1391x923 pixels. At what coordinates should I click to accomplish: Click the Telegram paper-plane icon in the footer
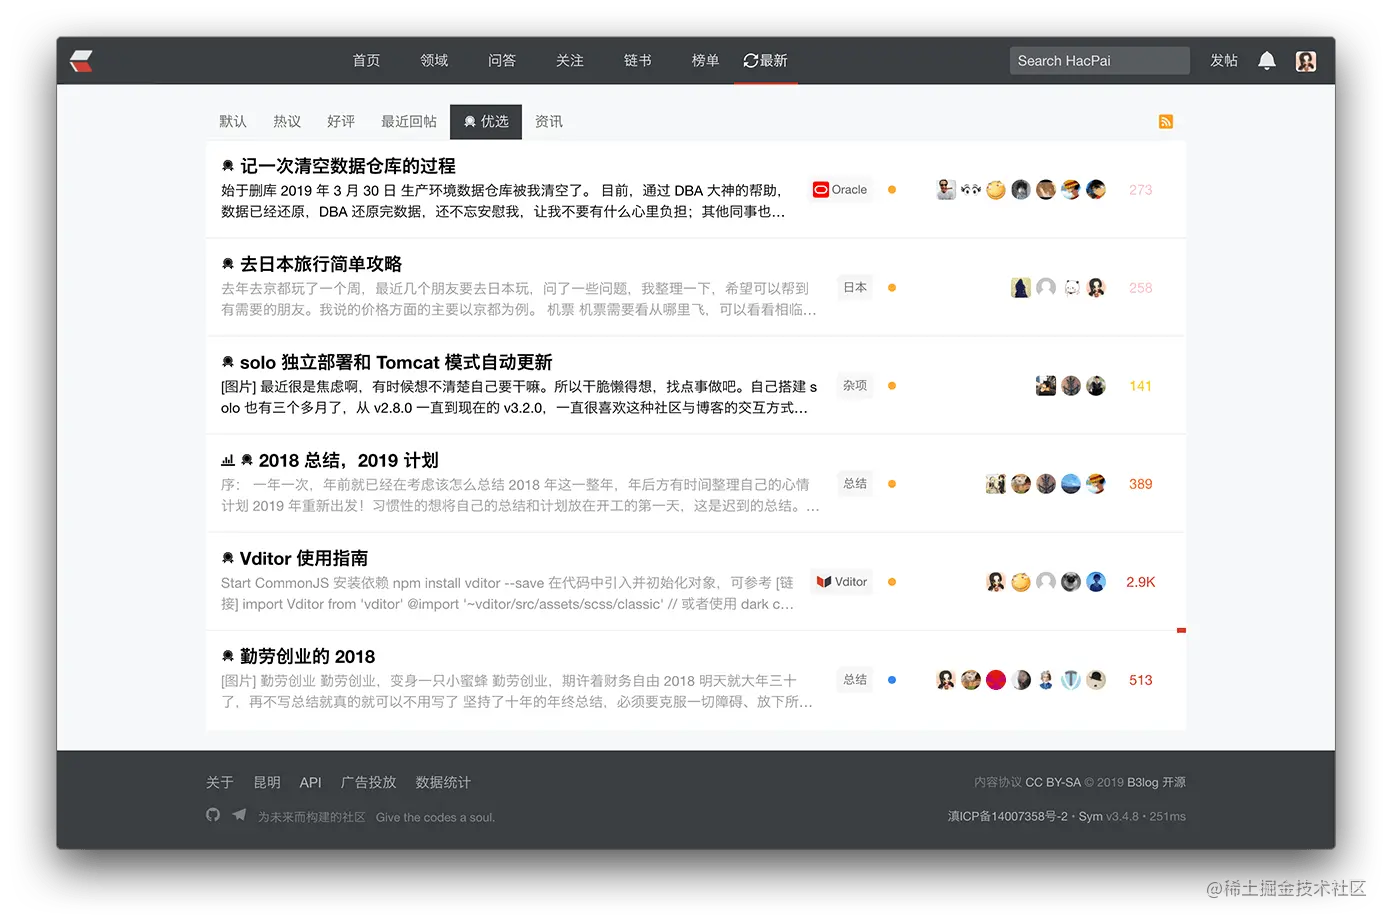tap(239, 815)
